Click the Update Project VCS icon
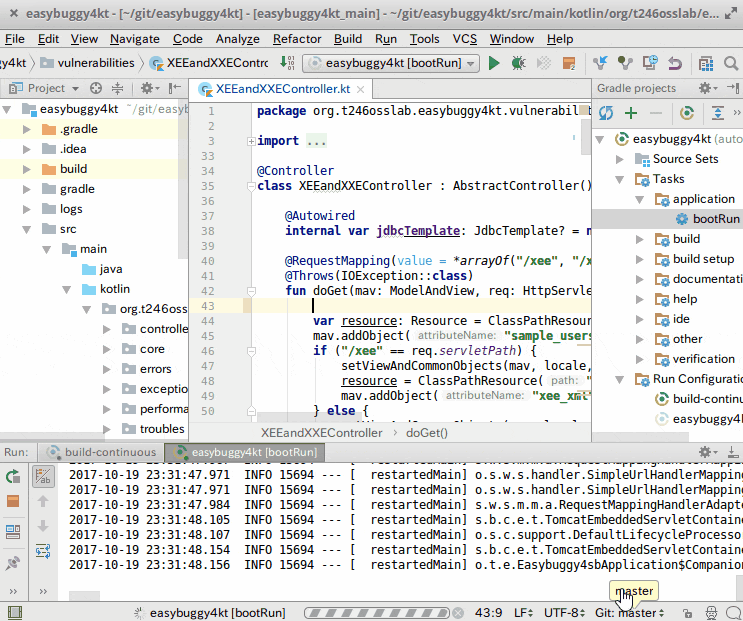This screenshot has height=621, width=743. (x=600, y=63)
